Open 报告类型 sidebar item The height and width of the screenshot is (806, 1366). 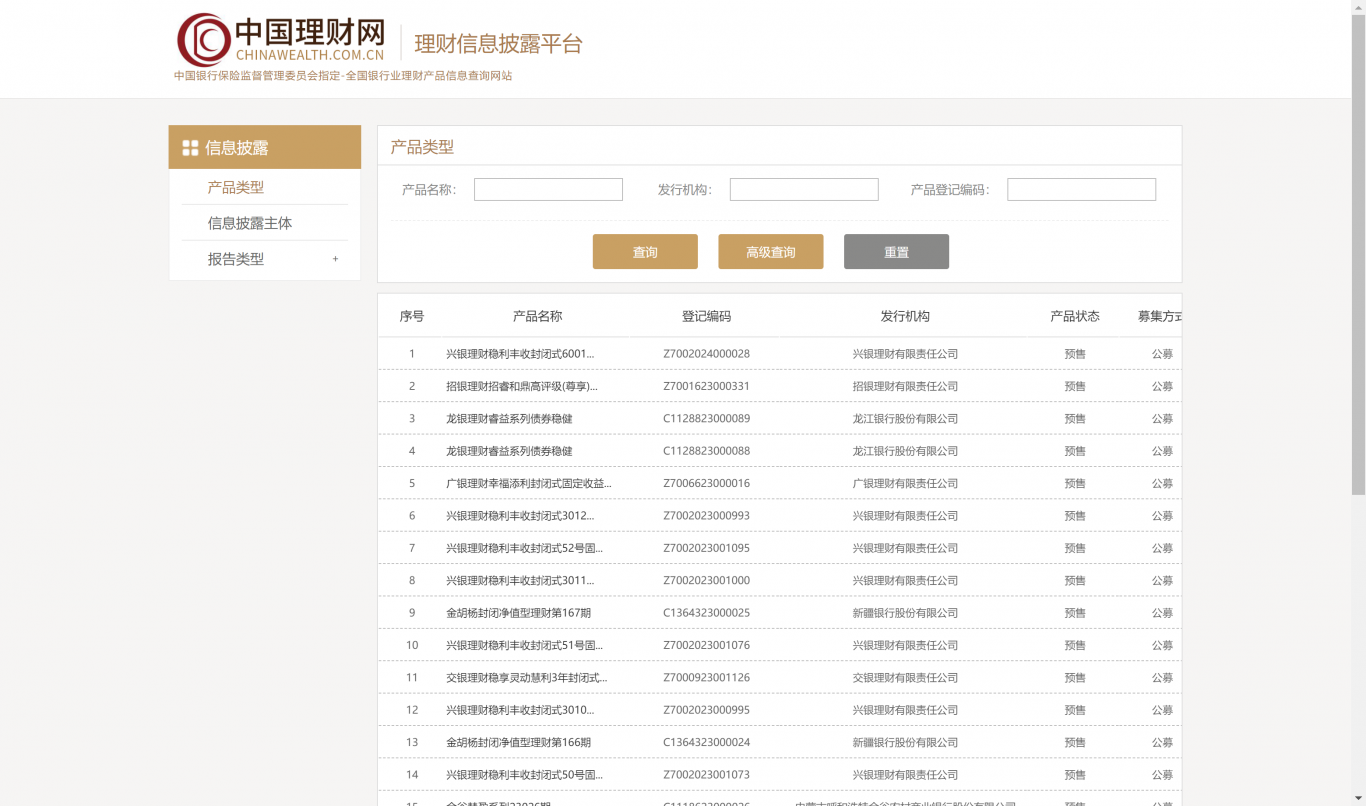236,259
